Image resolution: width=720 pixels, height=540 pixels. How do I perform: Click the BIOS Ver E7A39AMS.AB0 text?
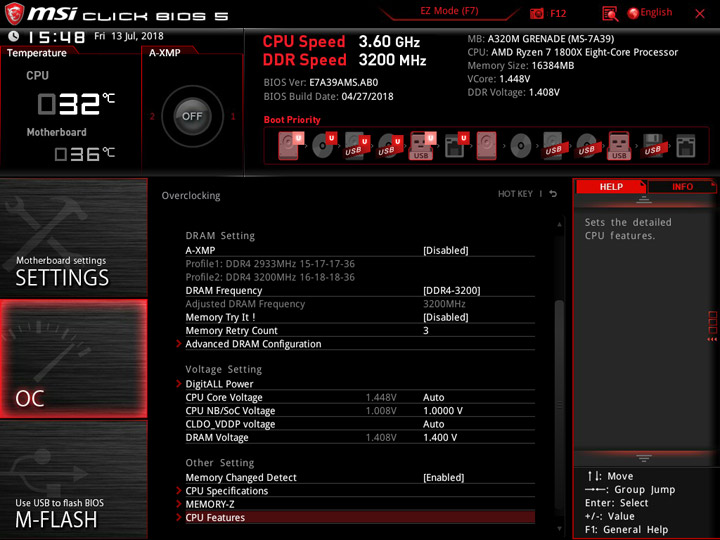click(x=321, y=82)
